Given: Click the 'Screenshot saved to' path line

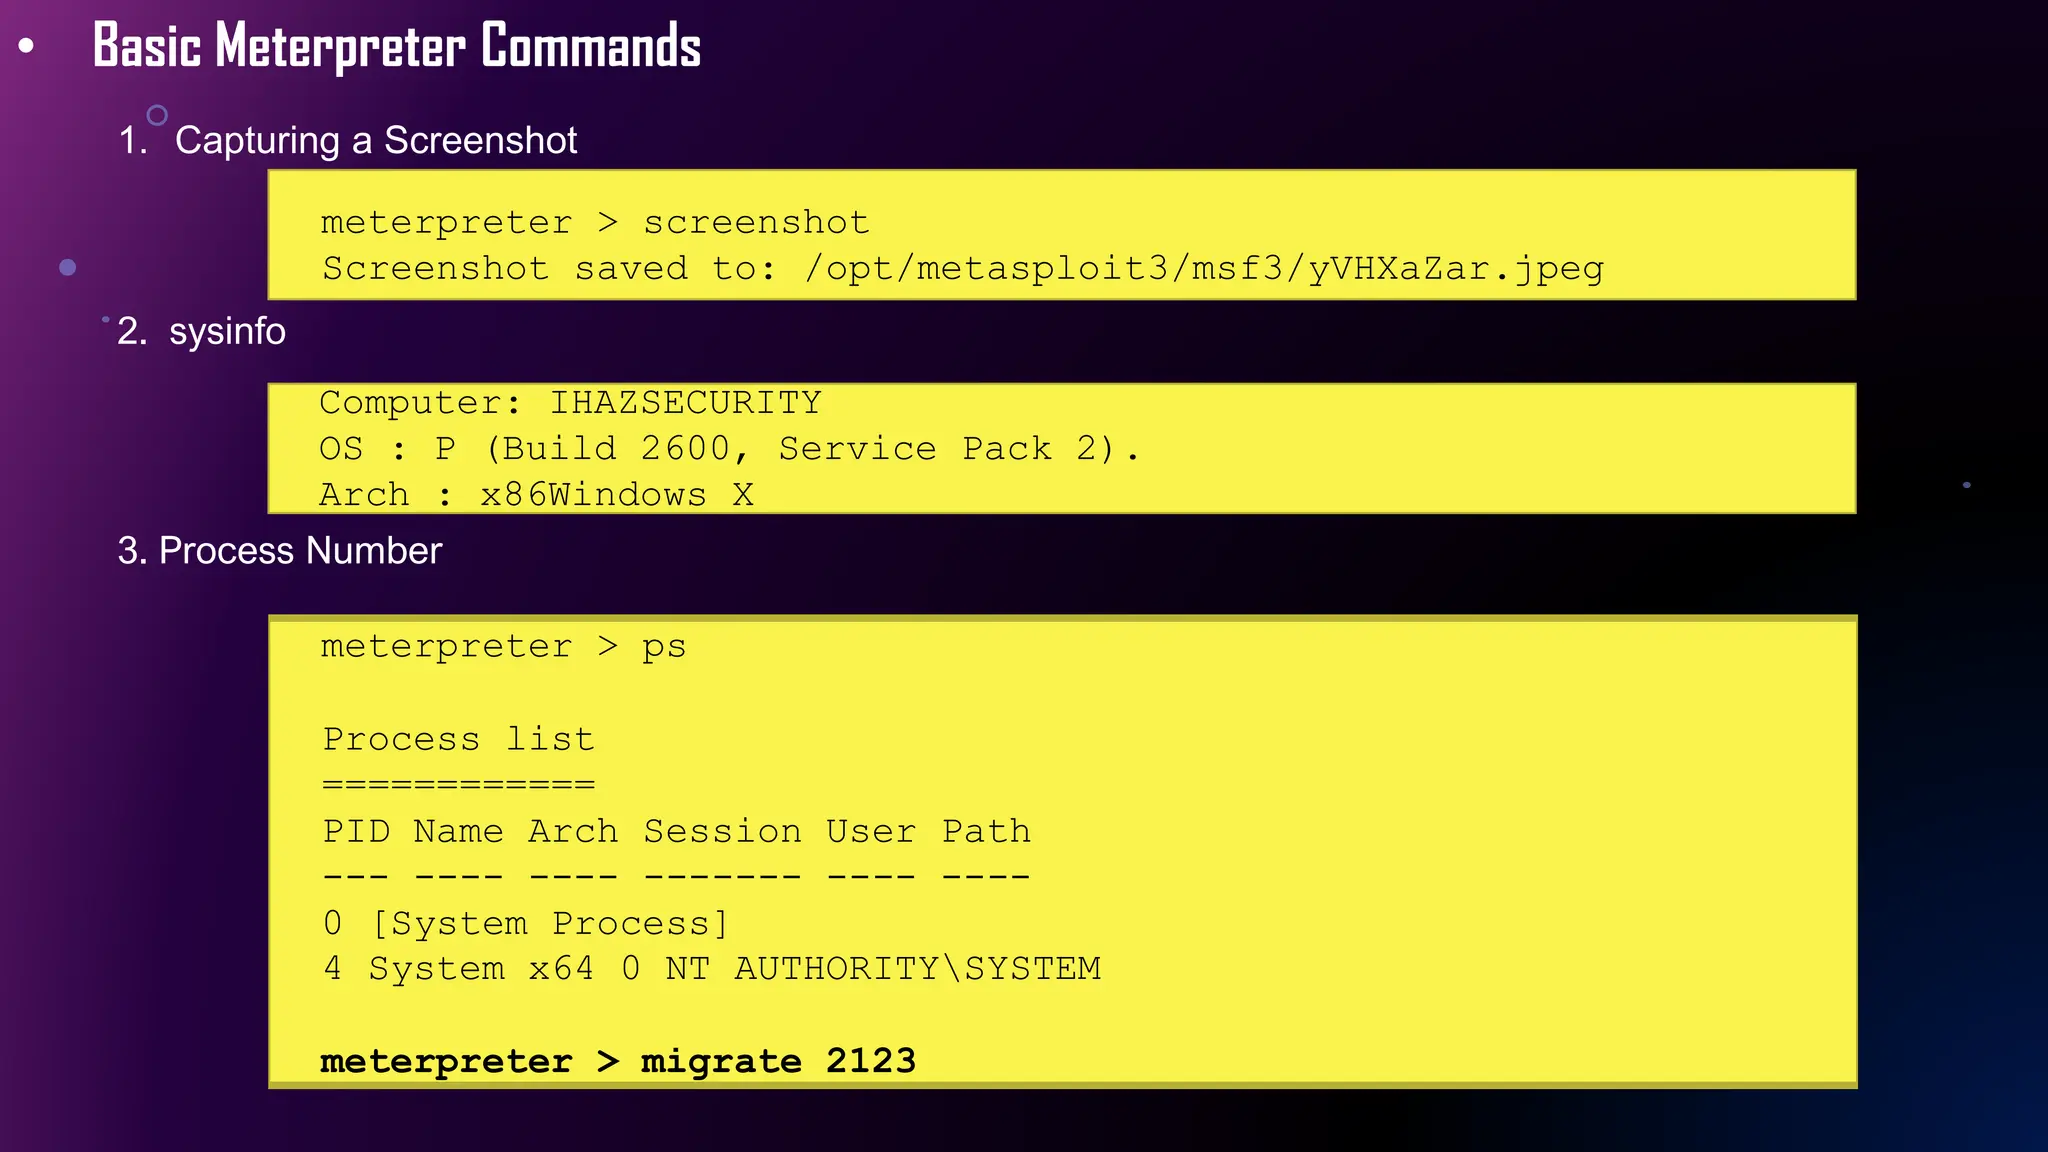Looking at the screenshot, I should click(962, 268).
